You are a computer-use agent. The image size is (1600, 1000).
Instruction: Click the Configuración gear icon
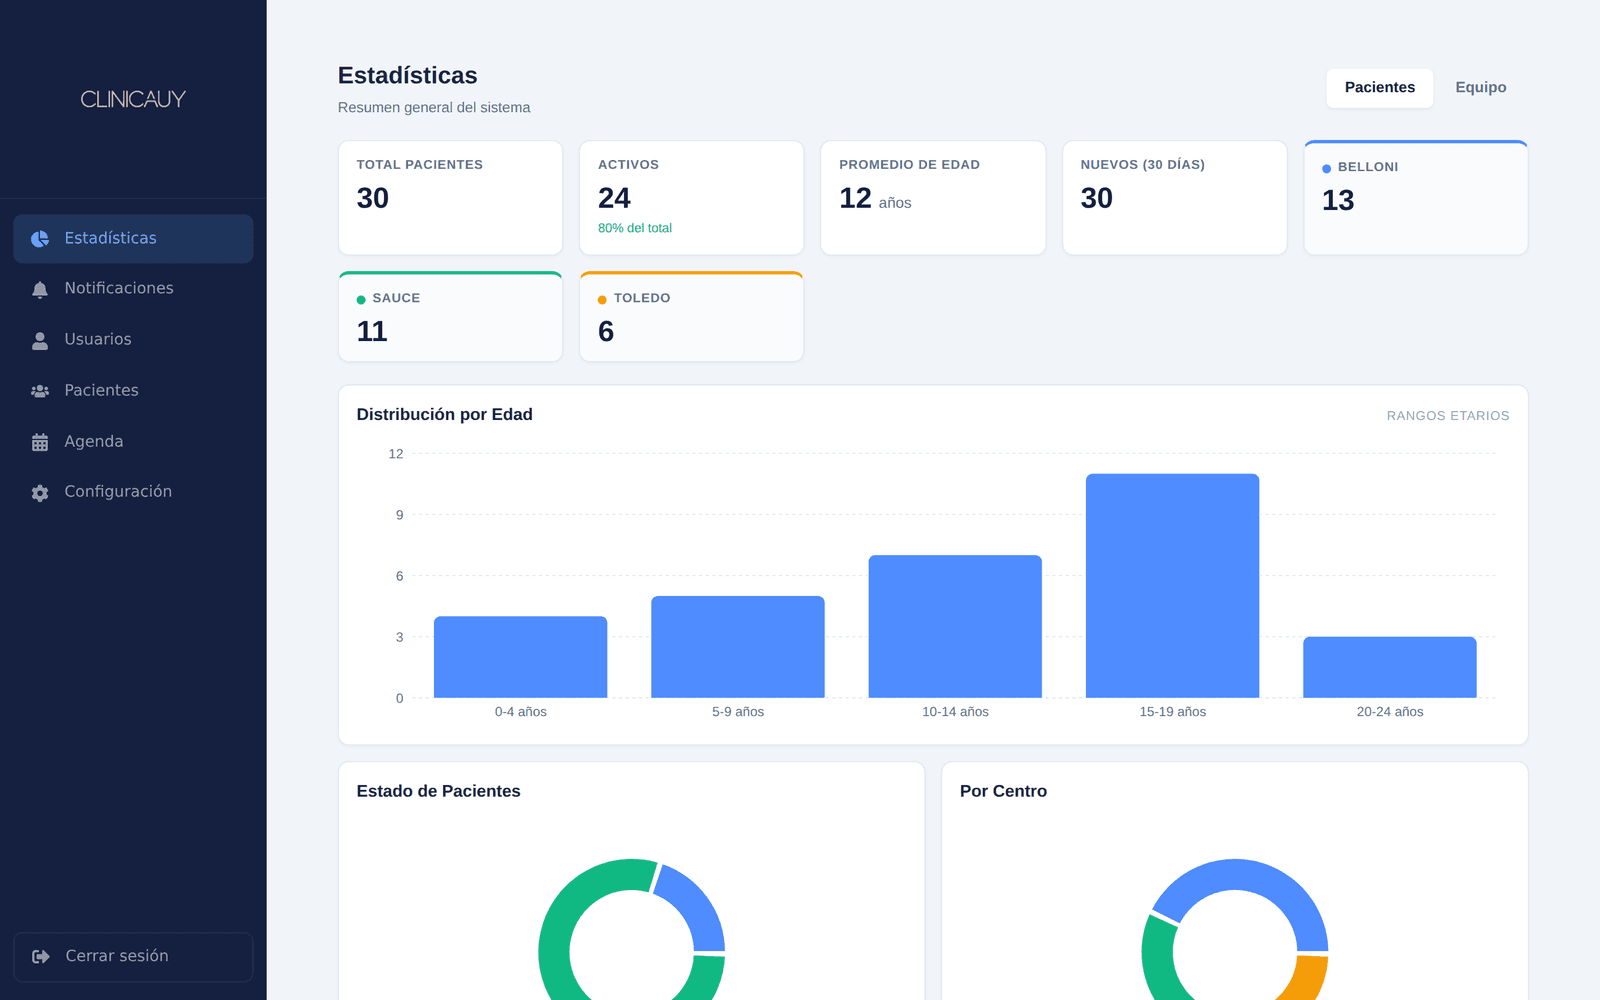click(x=40, y=493)
